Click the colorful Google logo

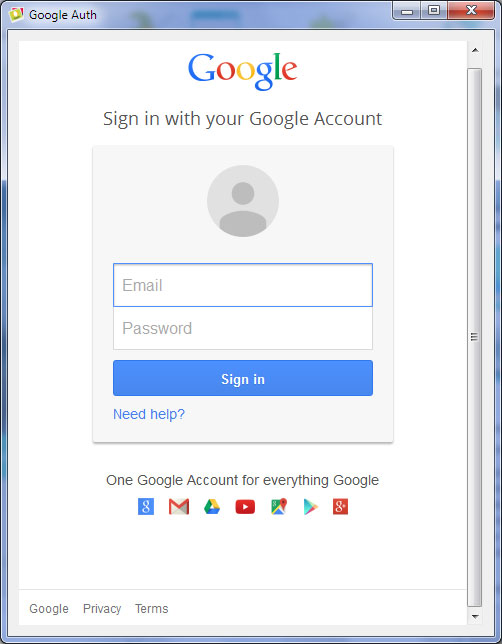[242, 71]
